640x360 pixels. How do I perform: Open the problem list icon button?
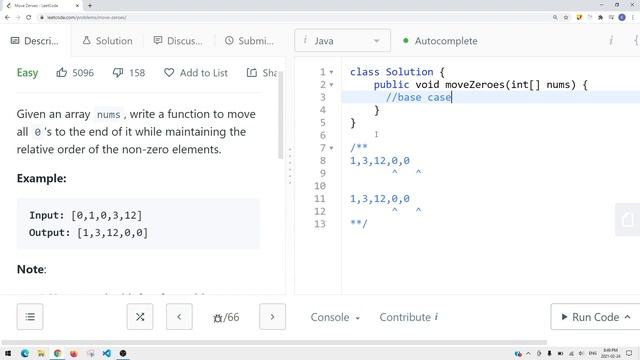[30, 317]
